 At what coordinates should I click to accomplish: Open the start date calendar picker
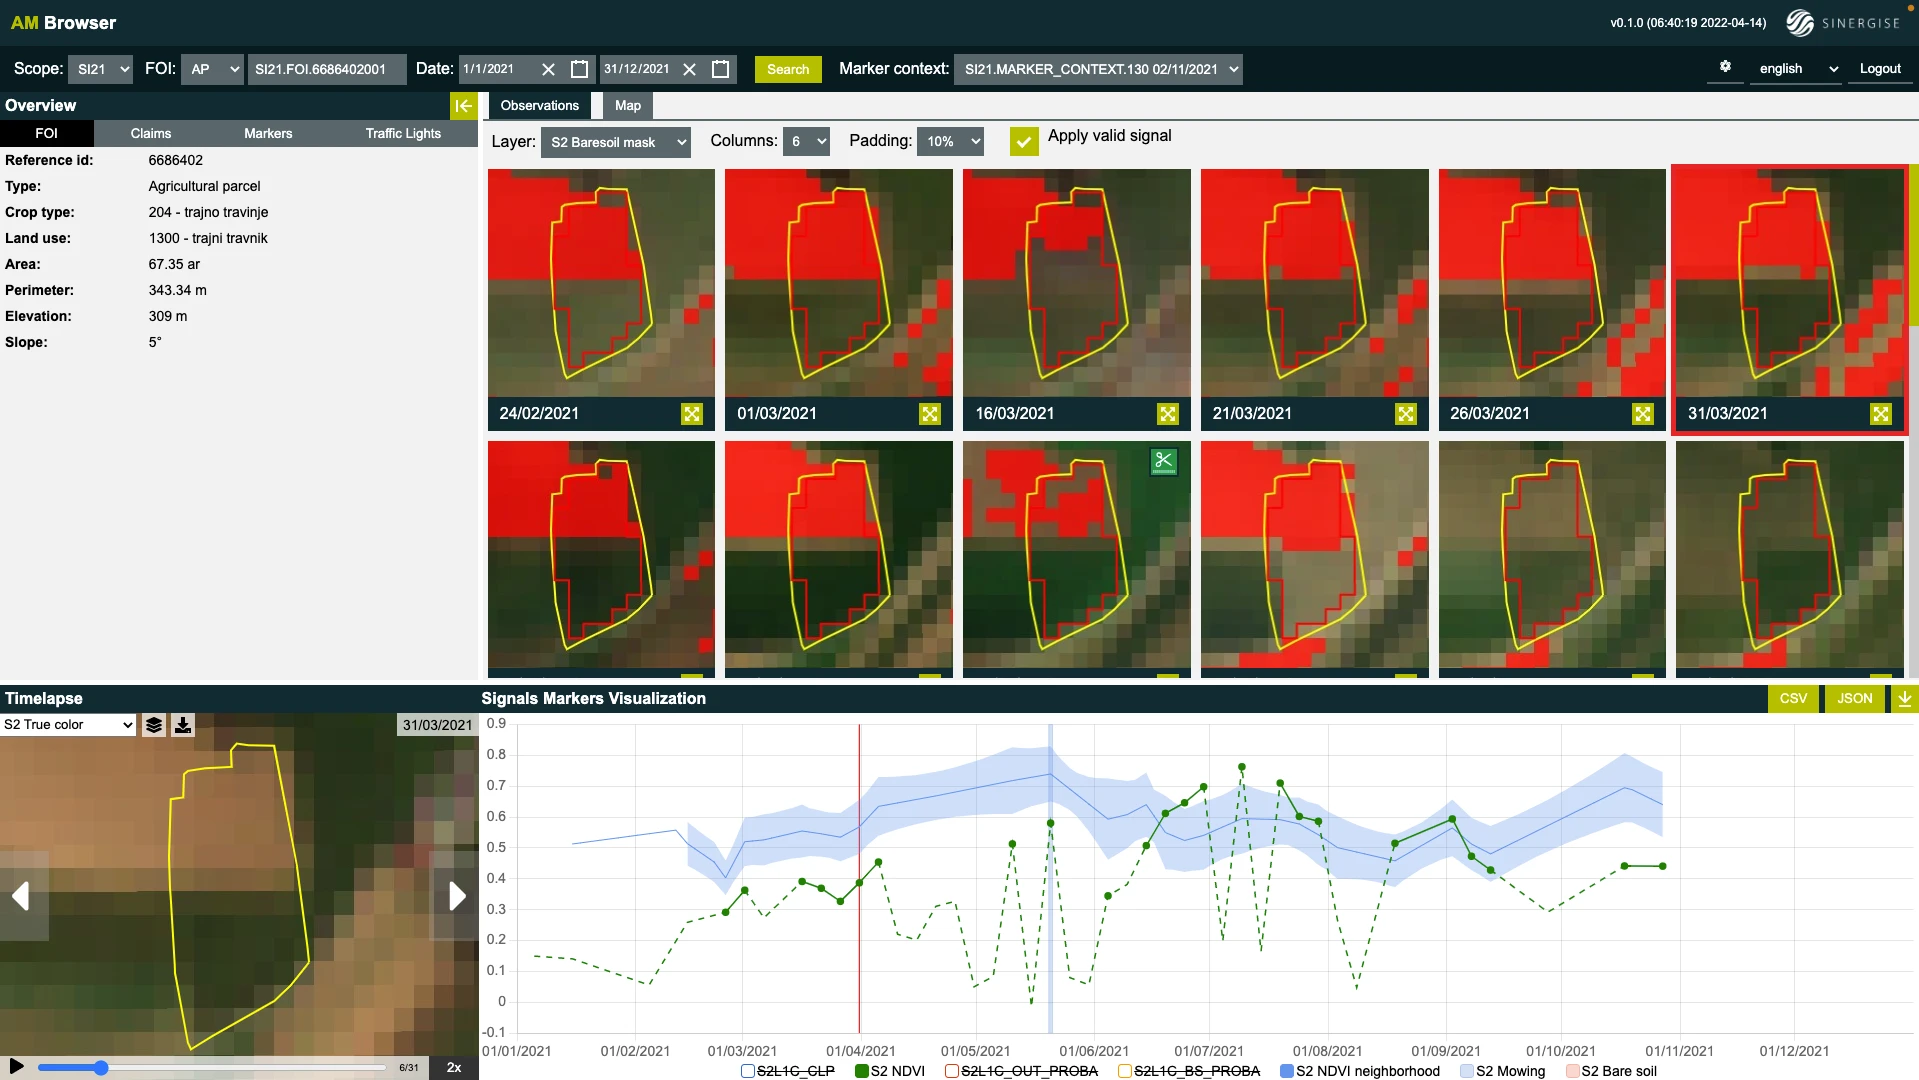[579, 69]
